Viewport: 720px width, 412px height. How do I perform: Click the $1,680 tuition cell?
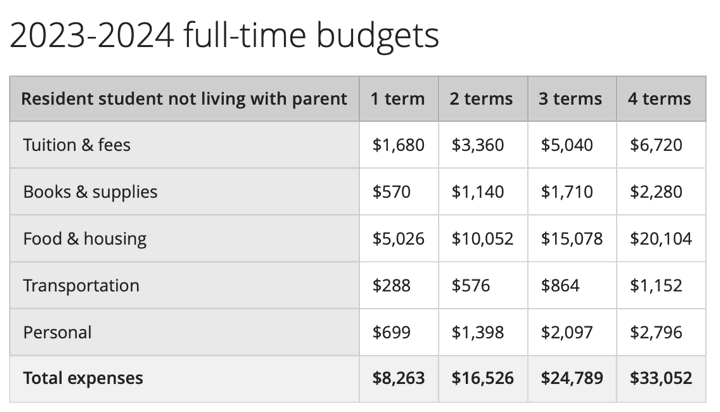click(x=398, y=145)
